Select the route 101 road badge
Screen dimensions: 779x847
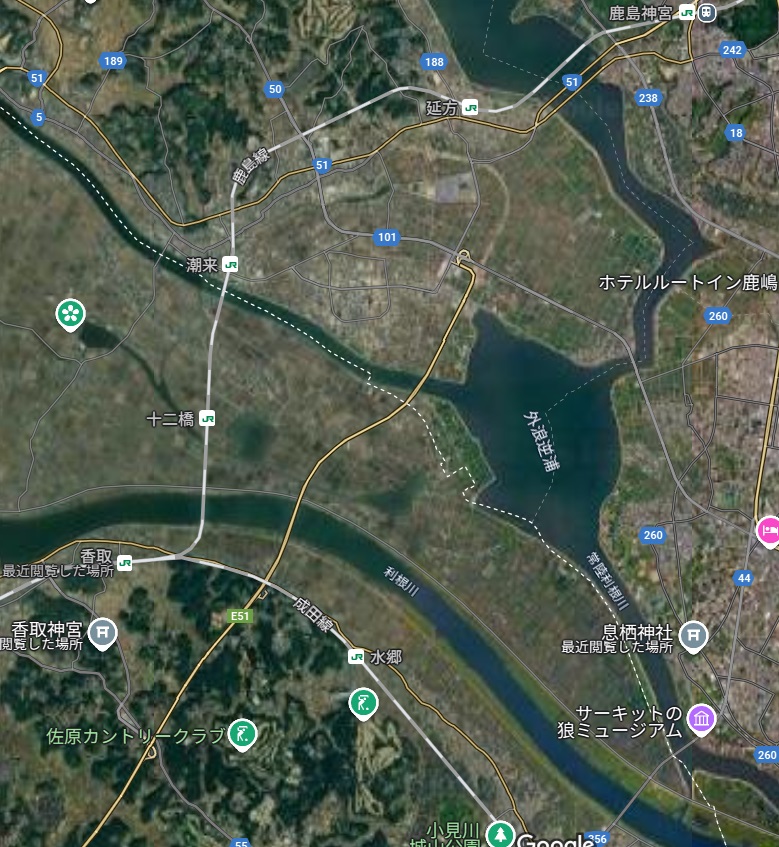click(387, 237)
